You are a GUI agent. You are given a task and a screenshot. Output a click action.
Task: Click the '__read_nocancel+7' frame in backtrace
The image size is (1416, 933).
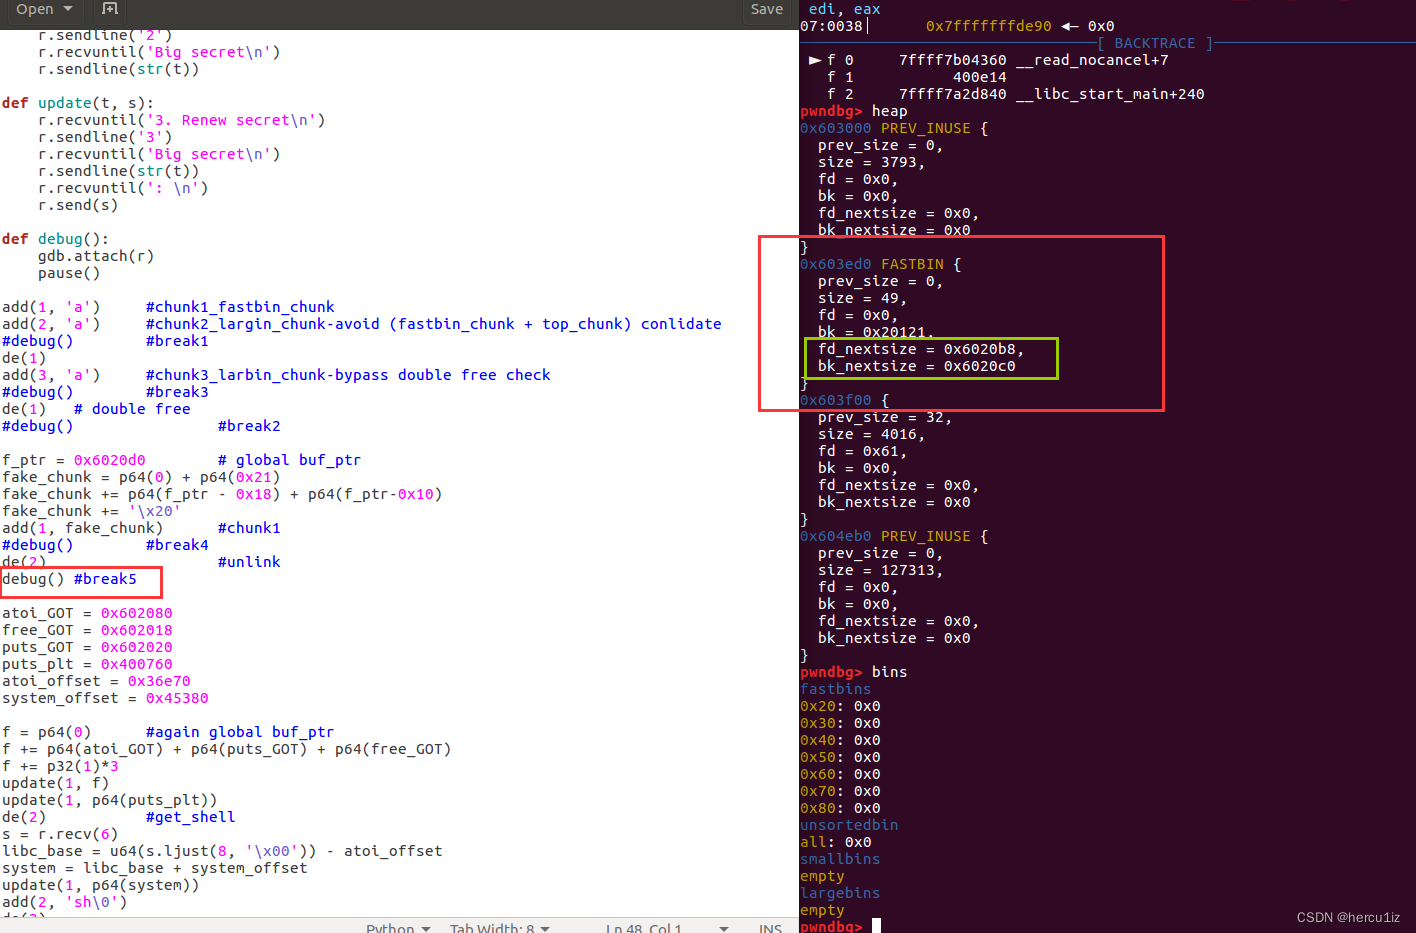tap(1092, 60)
